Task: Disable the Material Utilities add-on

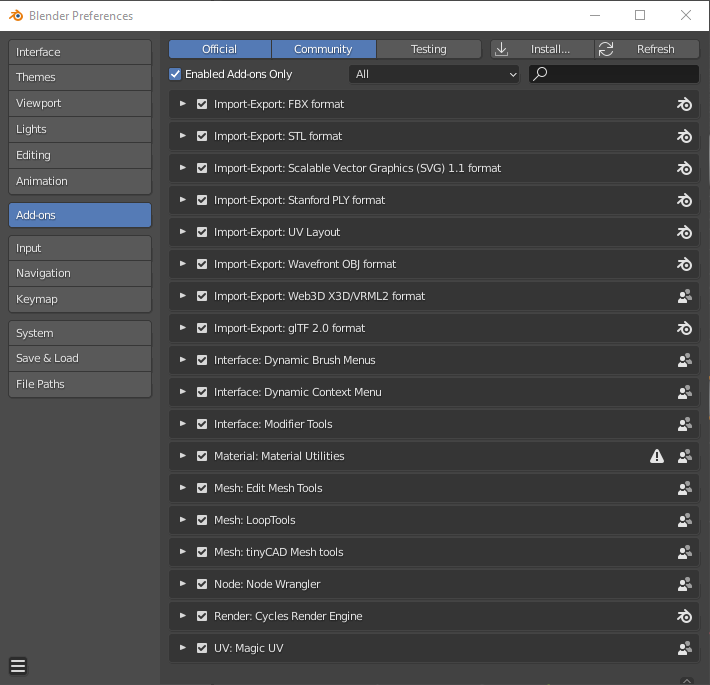Action: [x=202, y=456]
